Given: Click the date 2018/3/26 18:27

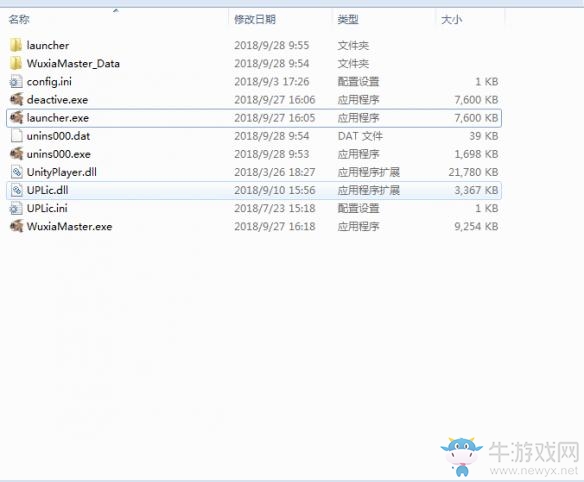Looking at the screenshot, I should point(274,172).
